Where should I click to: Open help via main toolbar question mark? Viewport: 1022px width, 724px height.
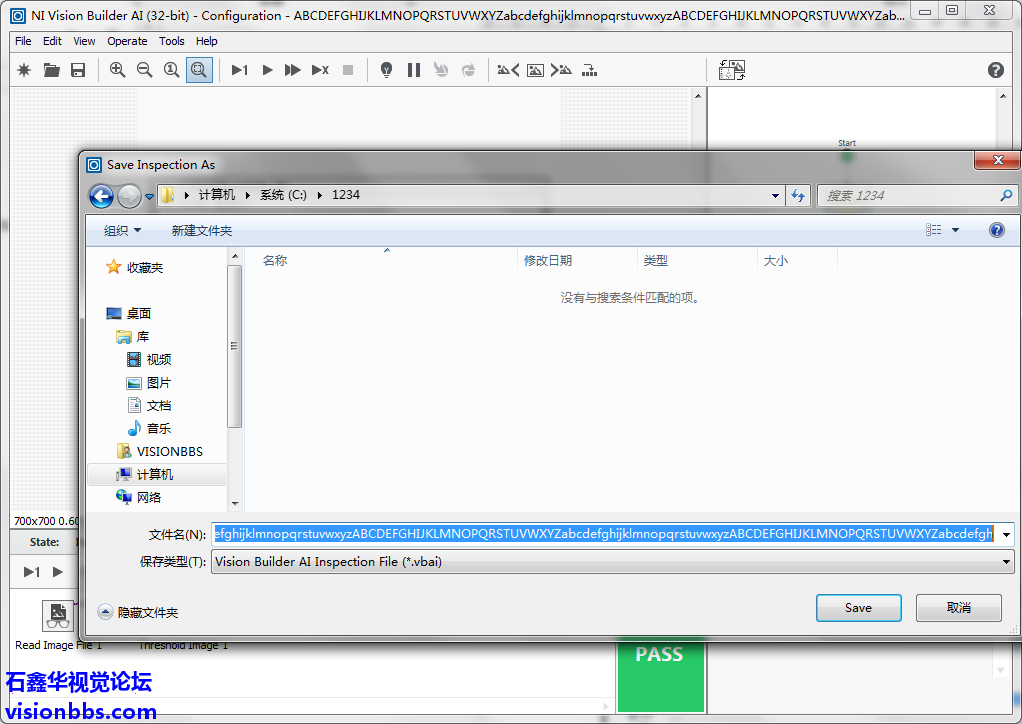pyautogui.click(x=995, y=70)
